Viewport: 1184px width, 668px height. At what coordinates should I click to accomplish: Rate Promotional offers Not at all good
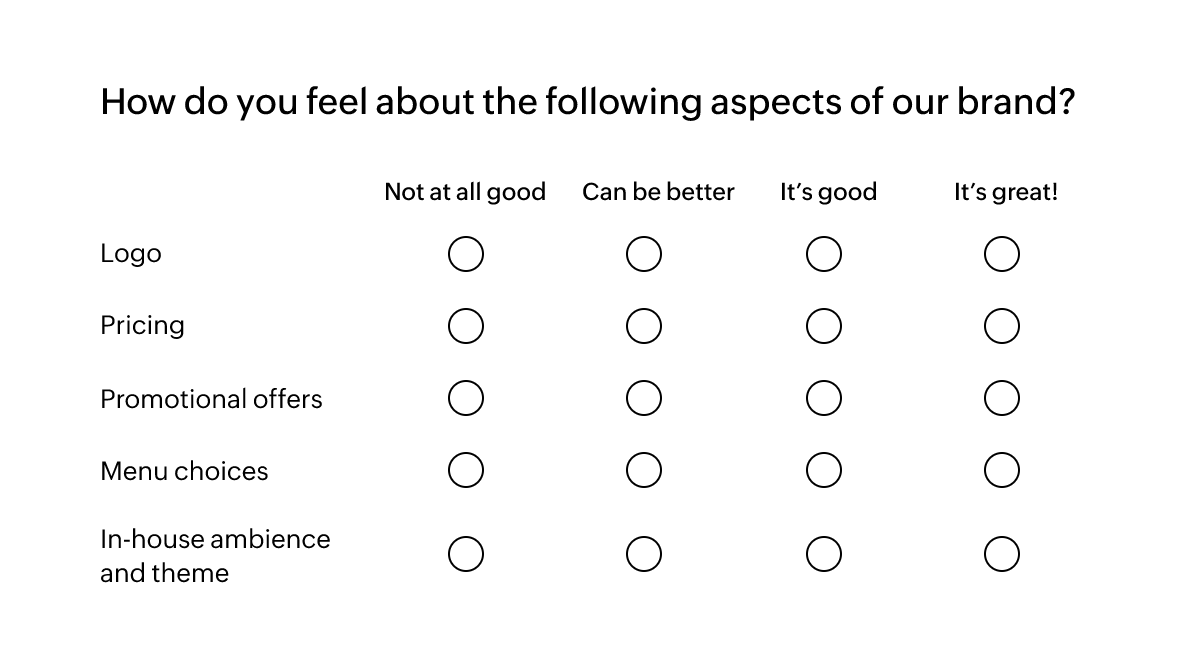point(466,398)
